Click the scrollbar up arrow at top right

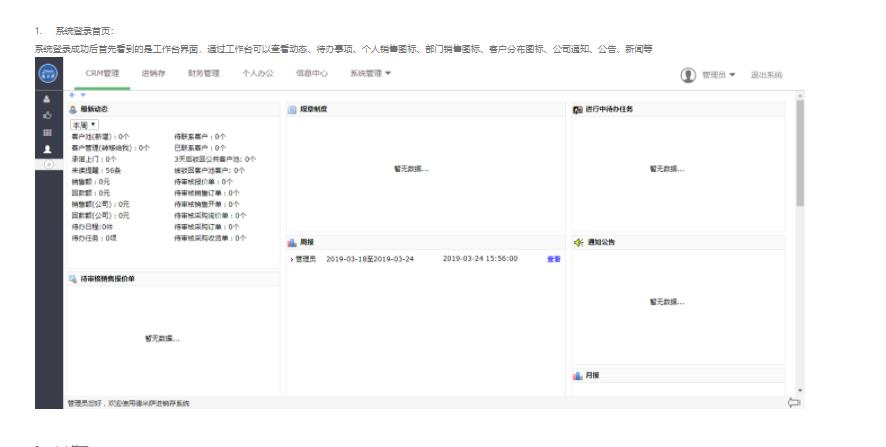(800, 96)
